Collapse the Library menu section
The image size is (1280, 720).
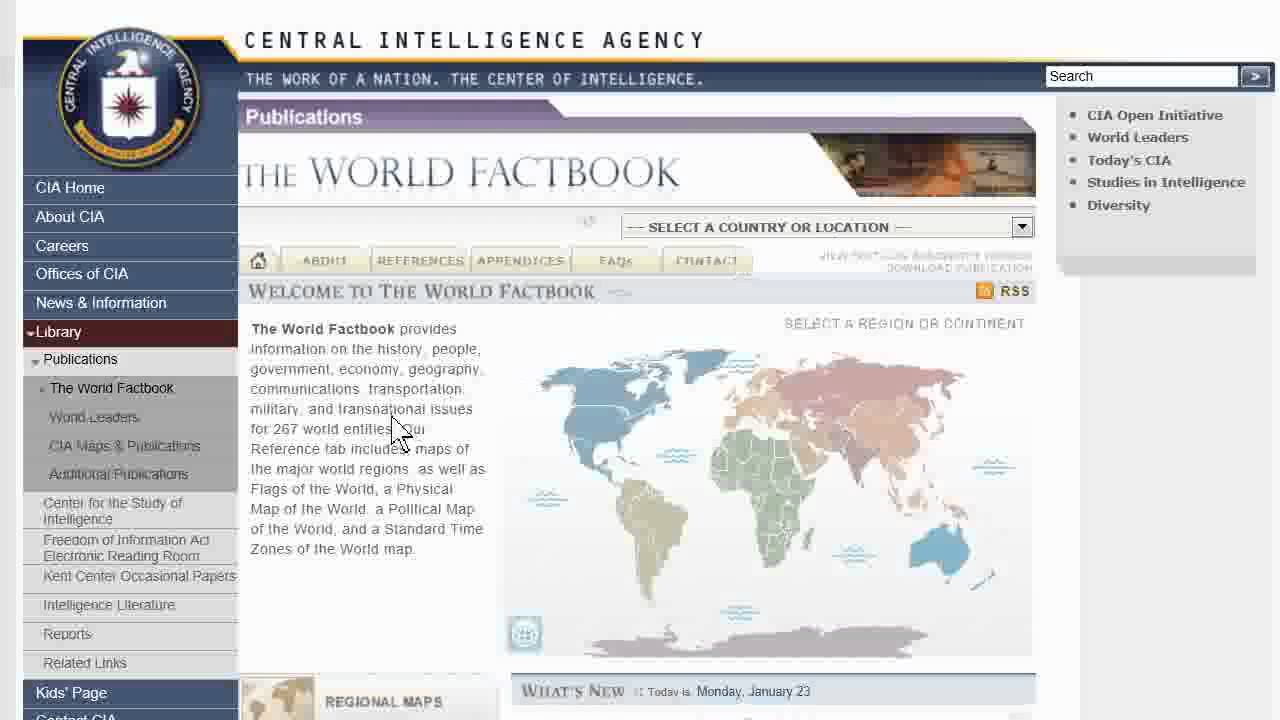pos(58,332)
